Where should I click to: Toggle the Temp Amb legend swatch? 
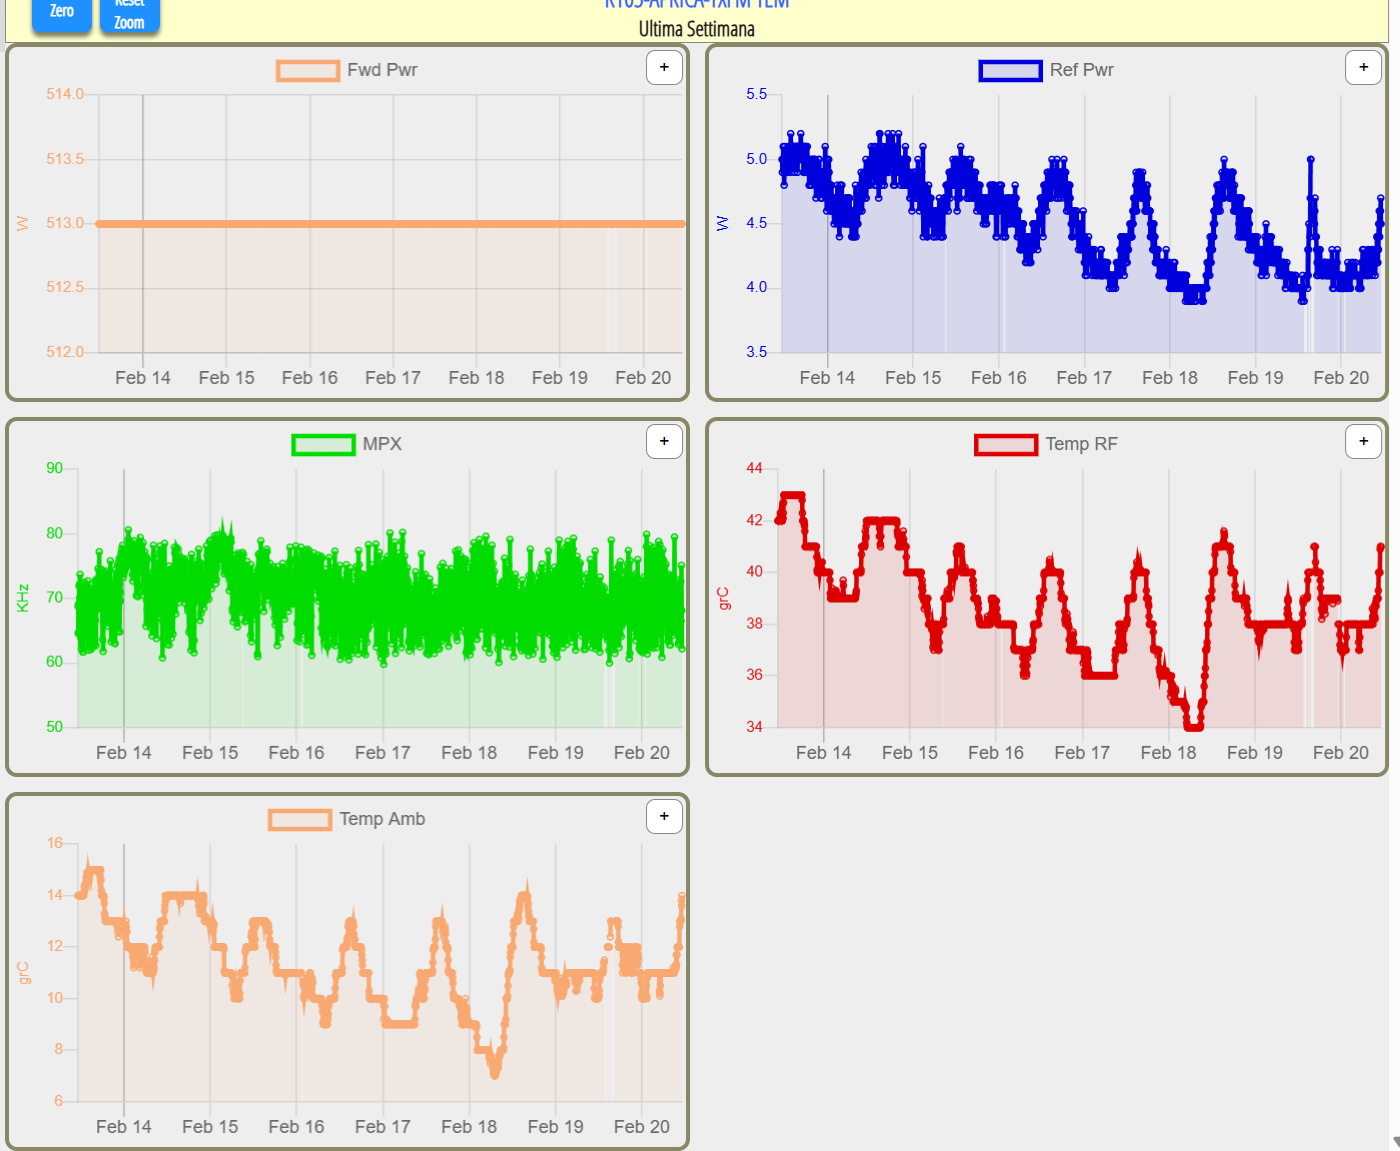tap(300, 820)
